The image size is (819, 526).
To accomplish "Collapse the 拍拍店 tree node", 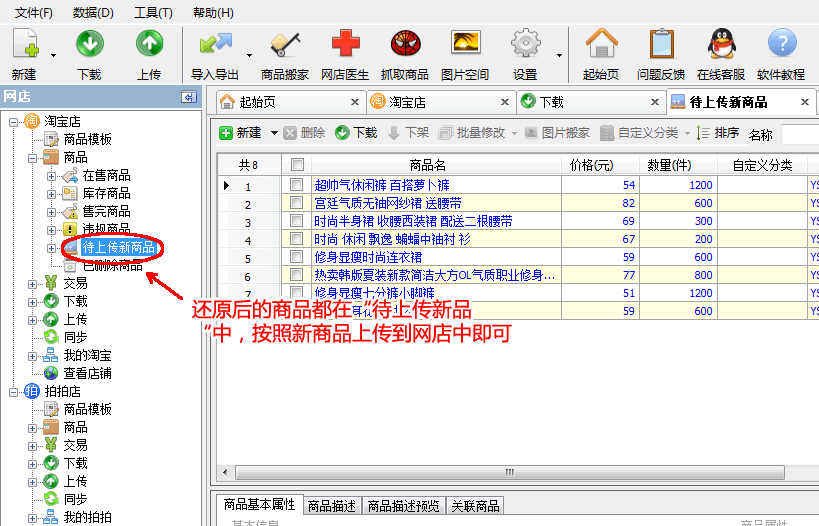I will 14,392.
